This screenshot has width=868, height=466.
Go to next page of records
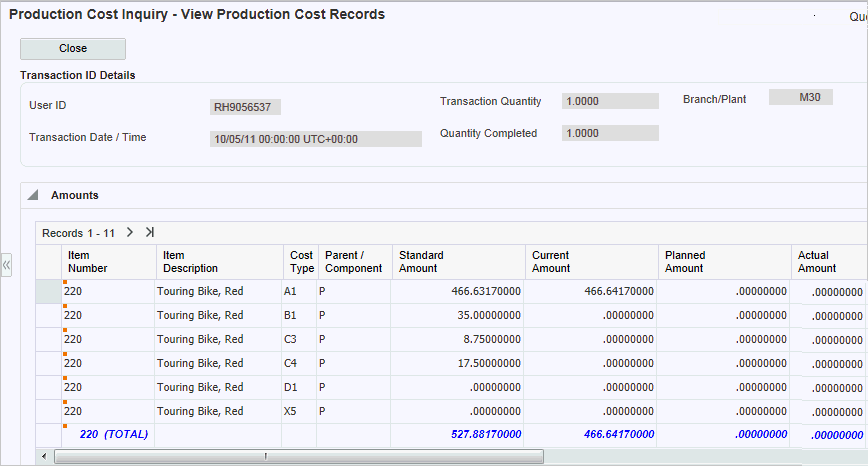click(130, 232)
